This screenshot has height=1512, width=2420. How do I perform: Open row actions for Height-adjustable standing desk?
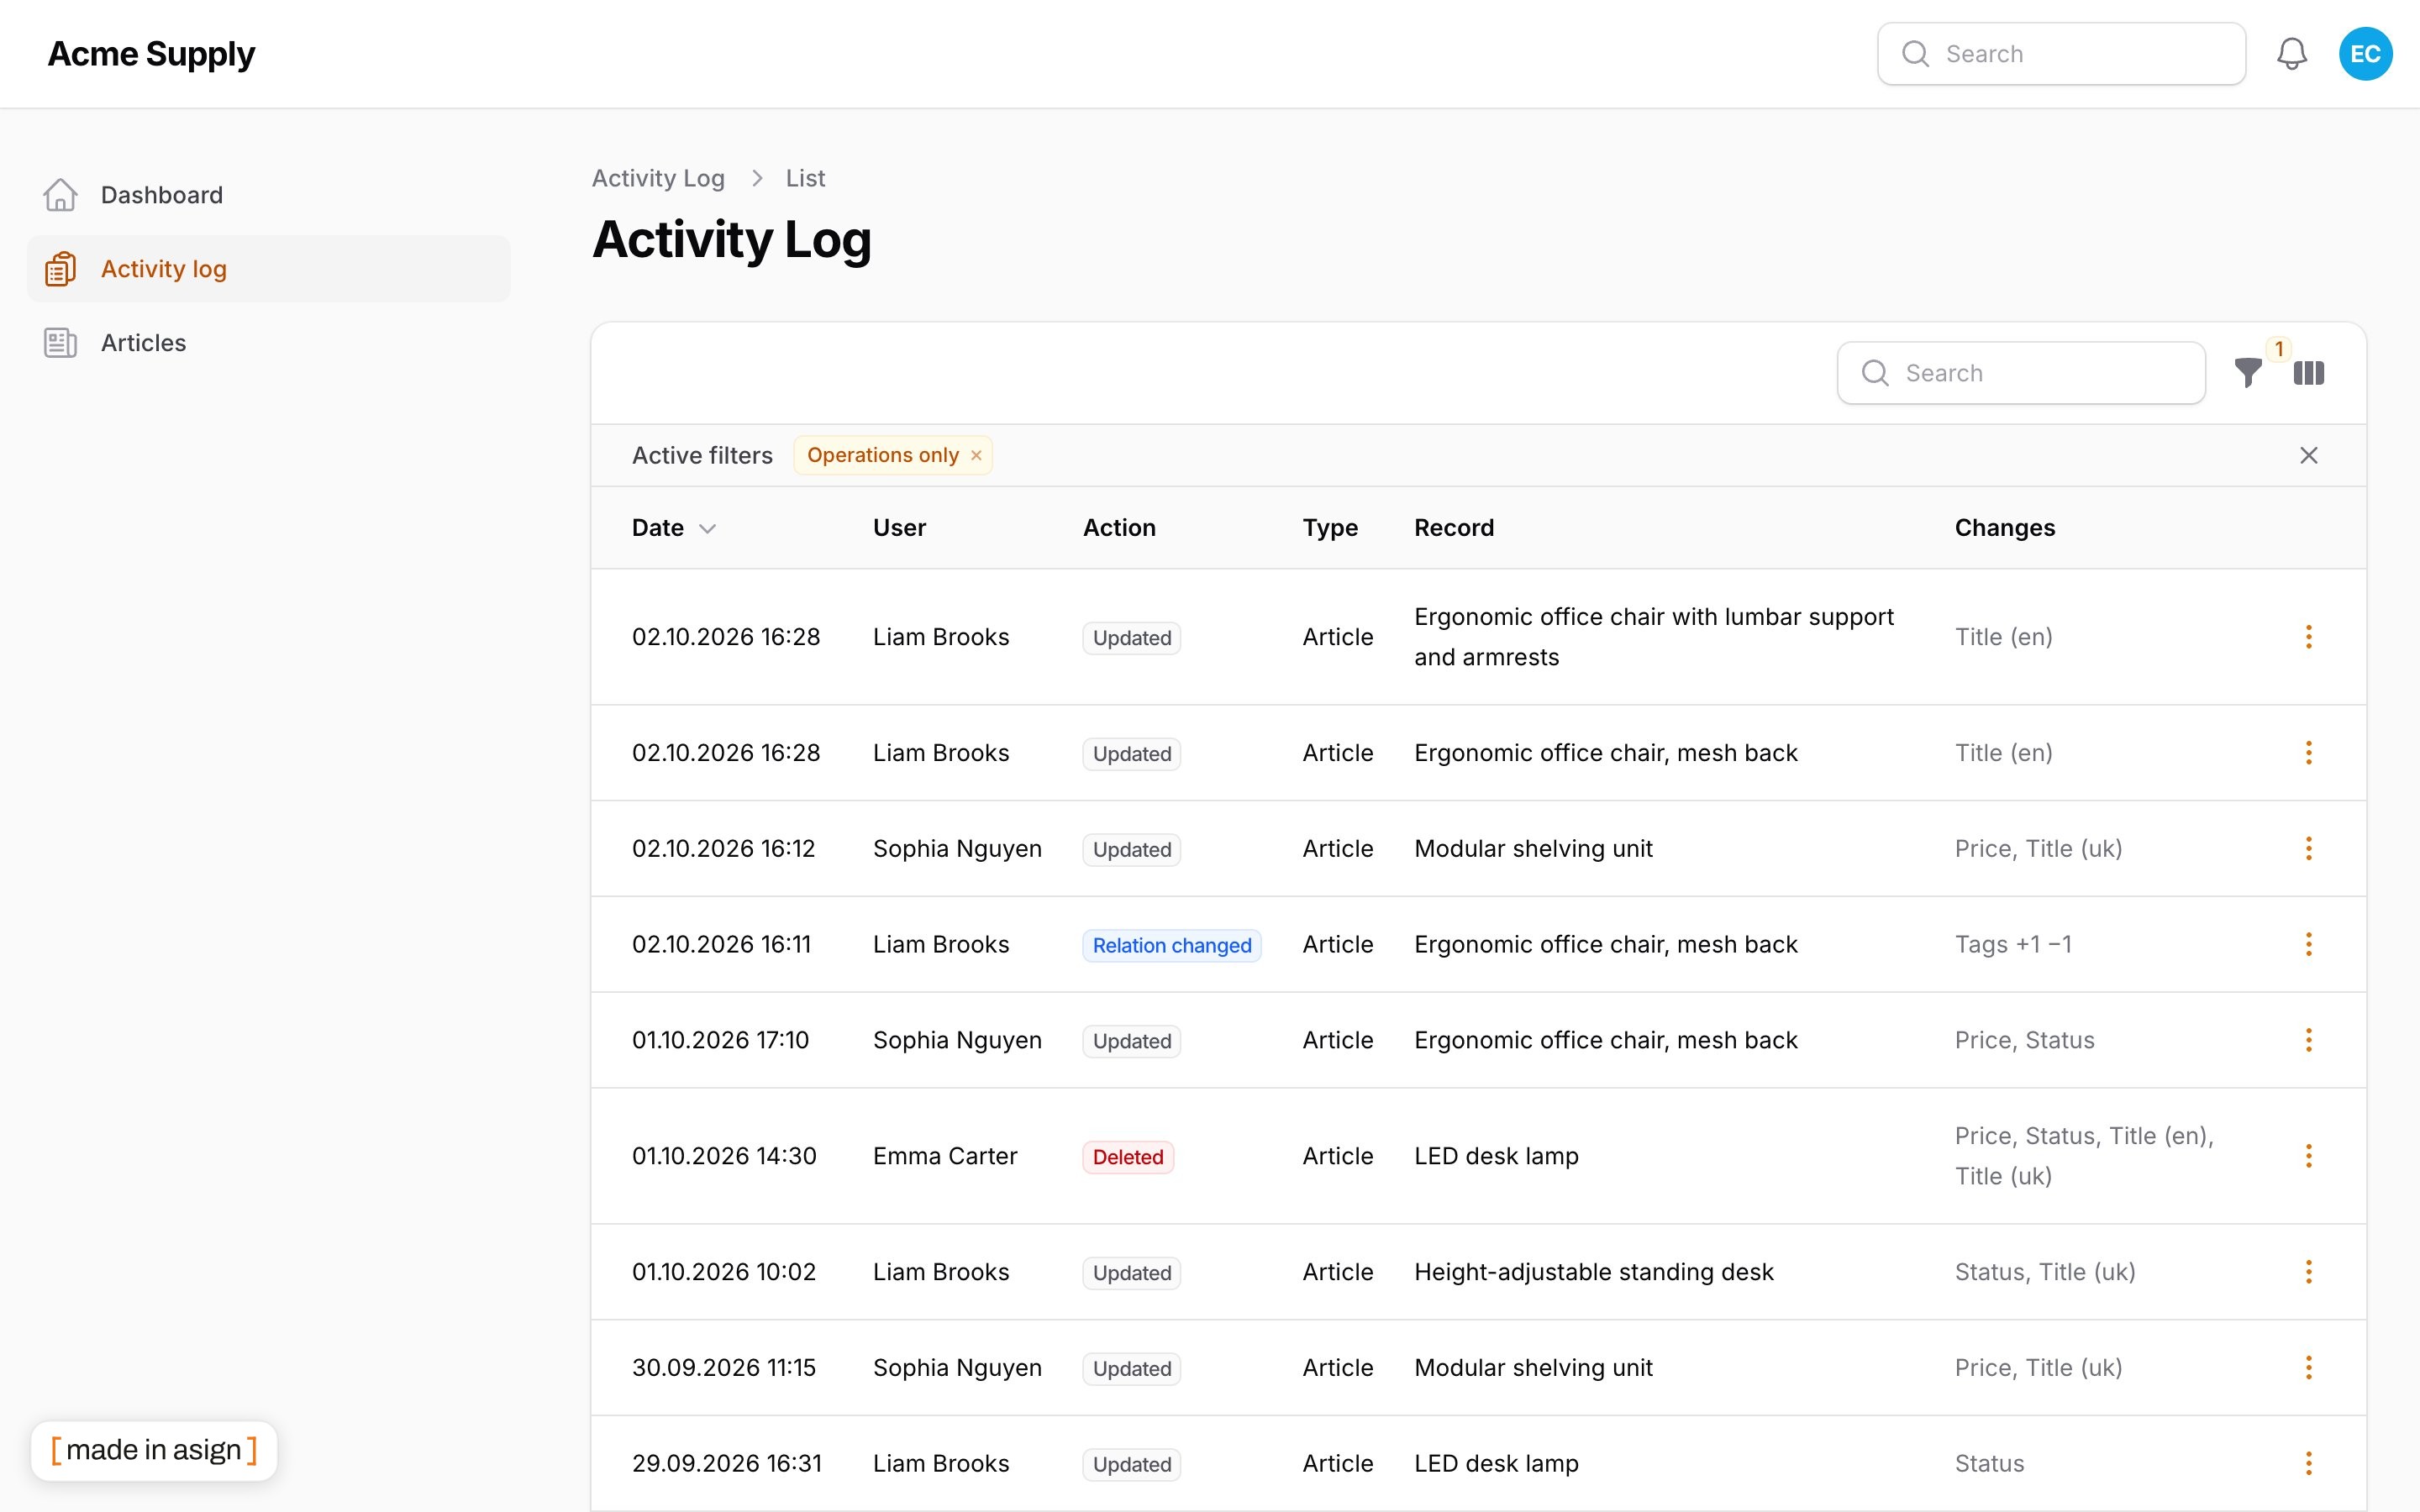pos(2308,1273)
